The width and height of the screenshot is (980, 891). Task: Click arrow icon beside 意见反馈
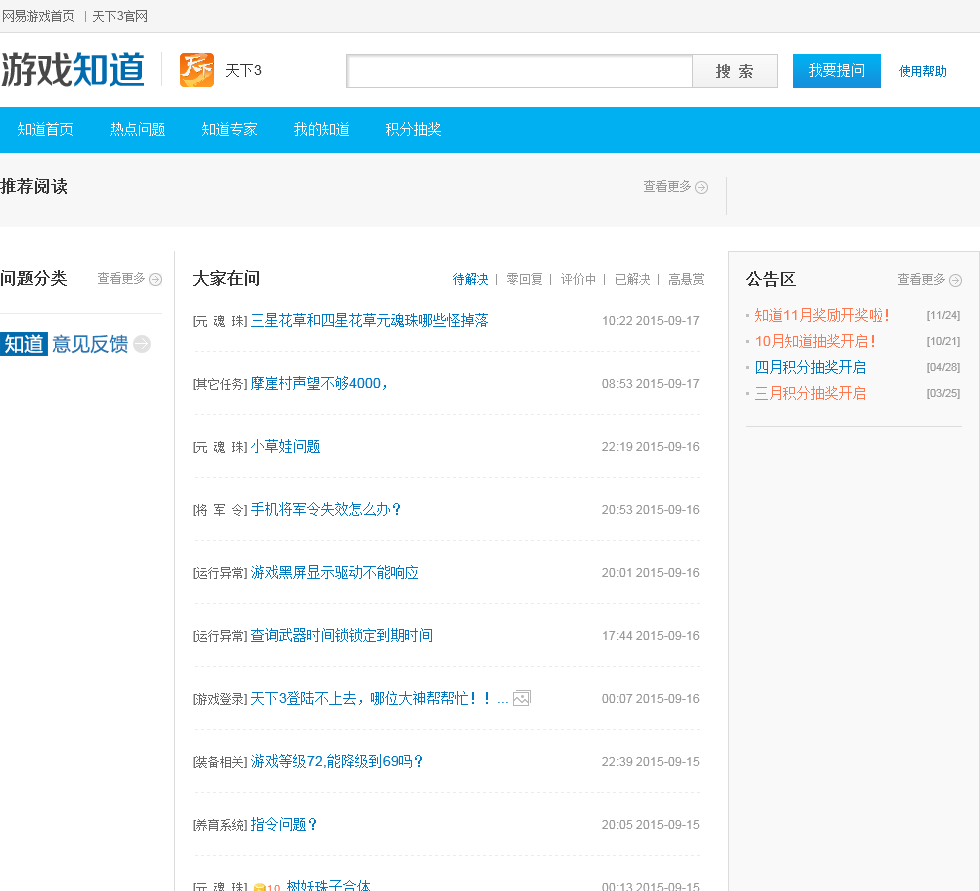point(142,344)
